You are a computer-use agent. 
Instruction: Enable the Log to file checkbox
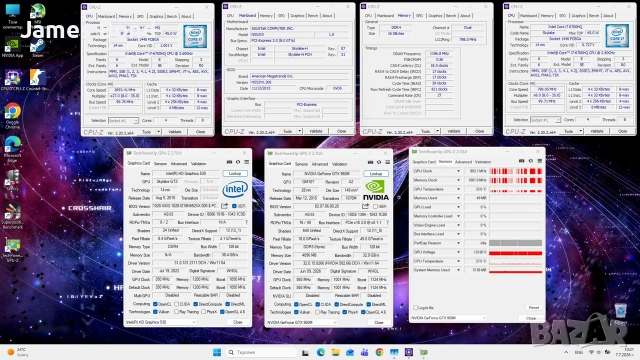click(x=415, y=308)
